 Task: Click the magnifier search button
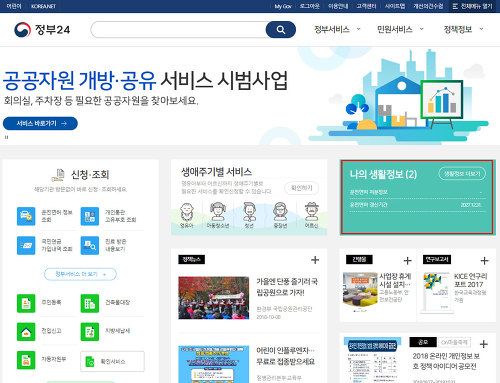point(281,30)
